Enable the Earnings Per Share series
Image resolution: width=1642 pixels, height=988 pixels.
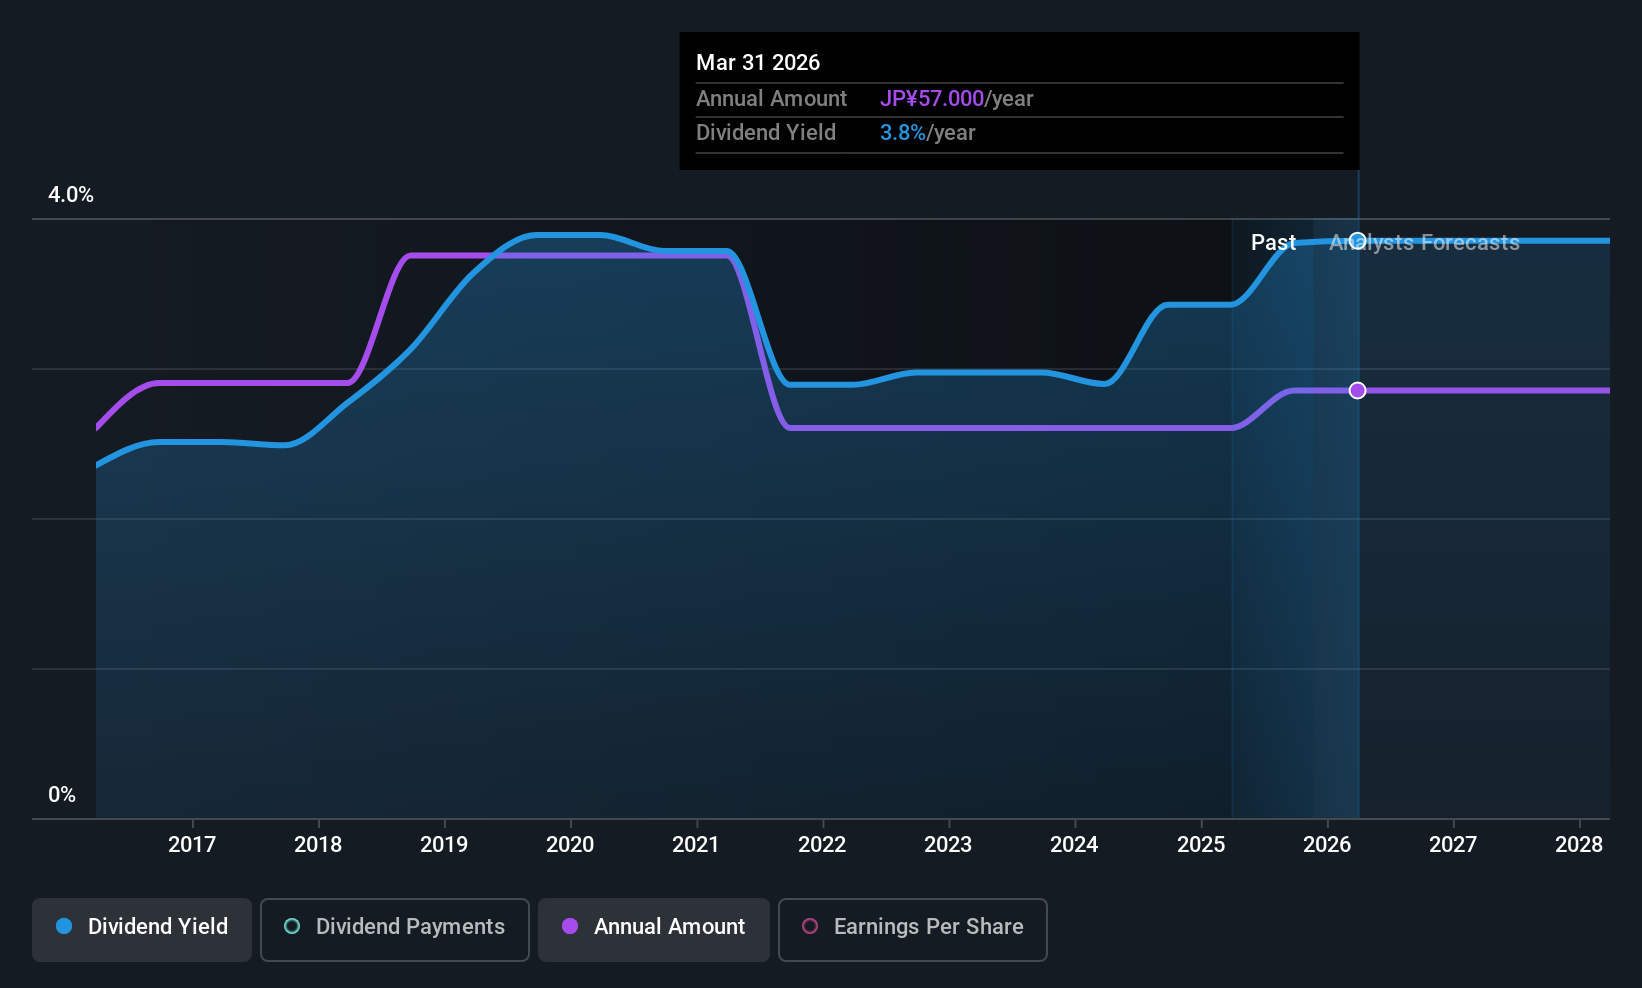[x=912, y=928]
